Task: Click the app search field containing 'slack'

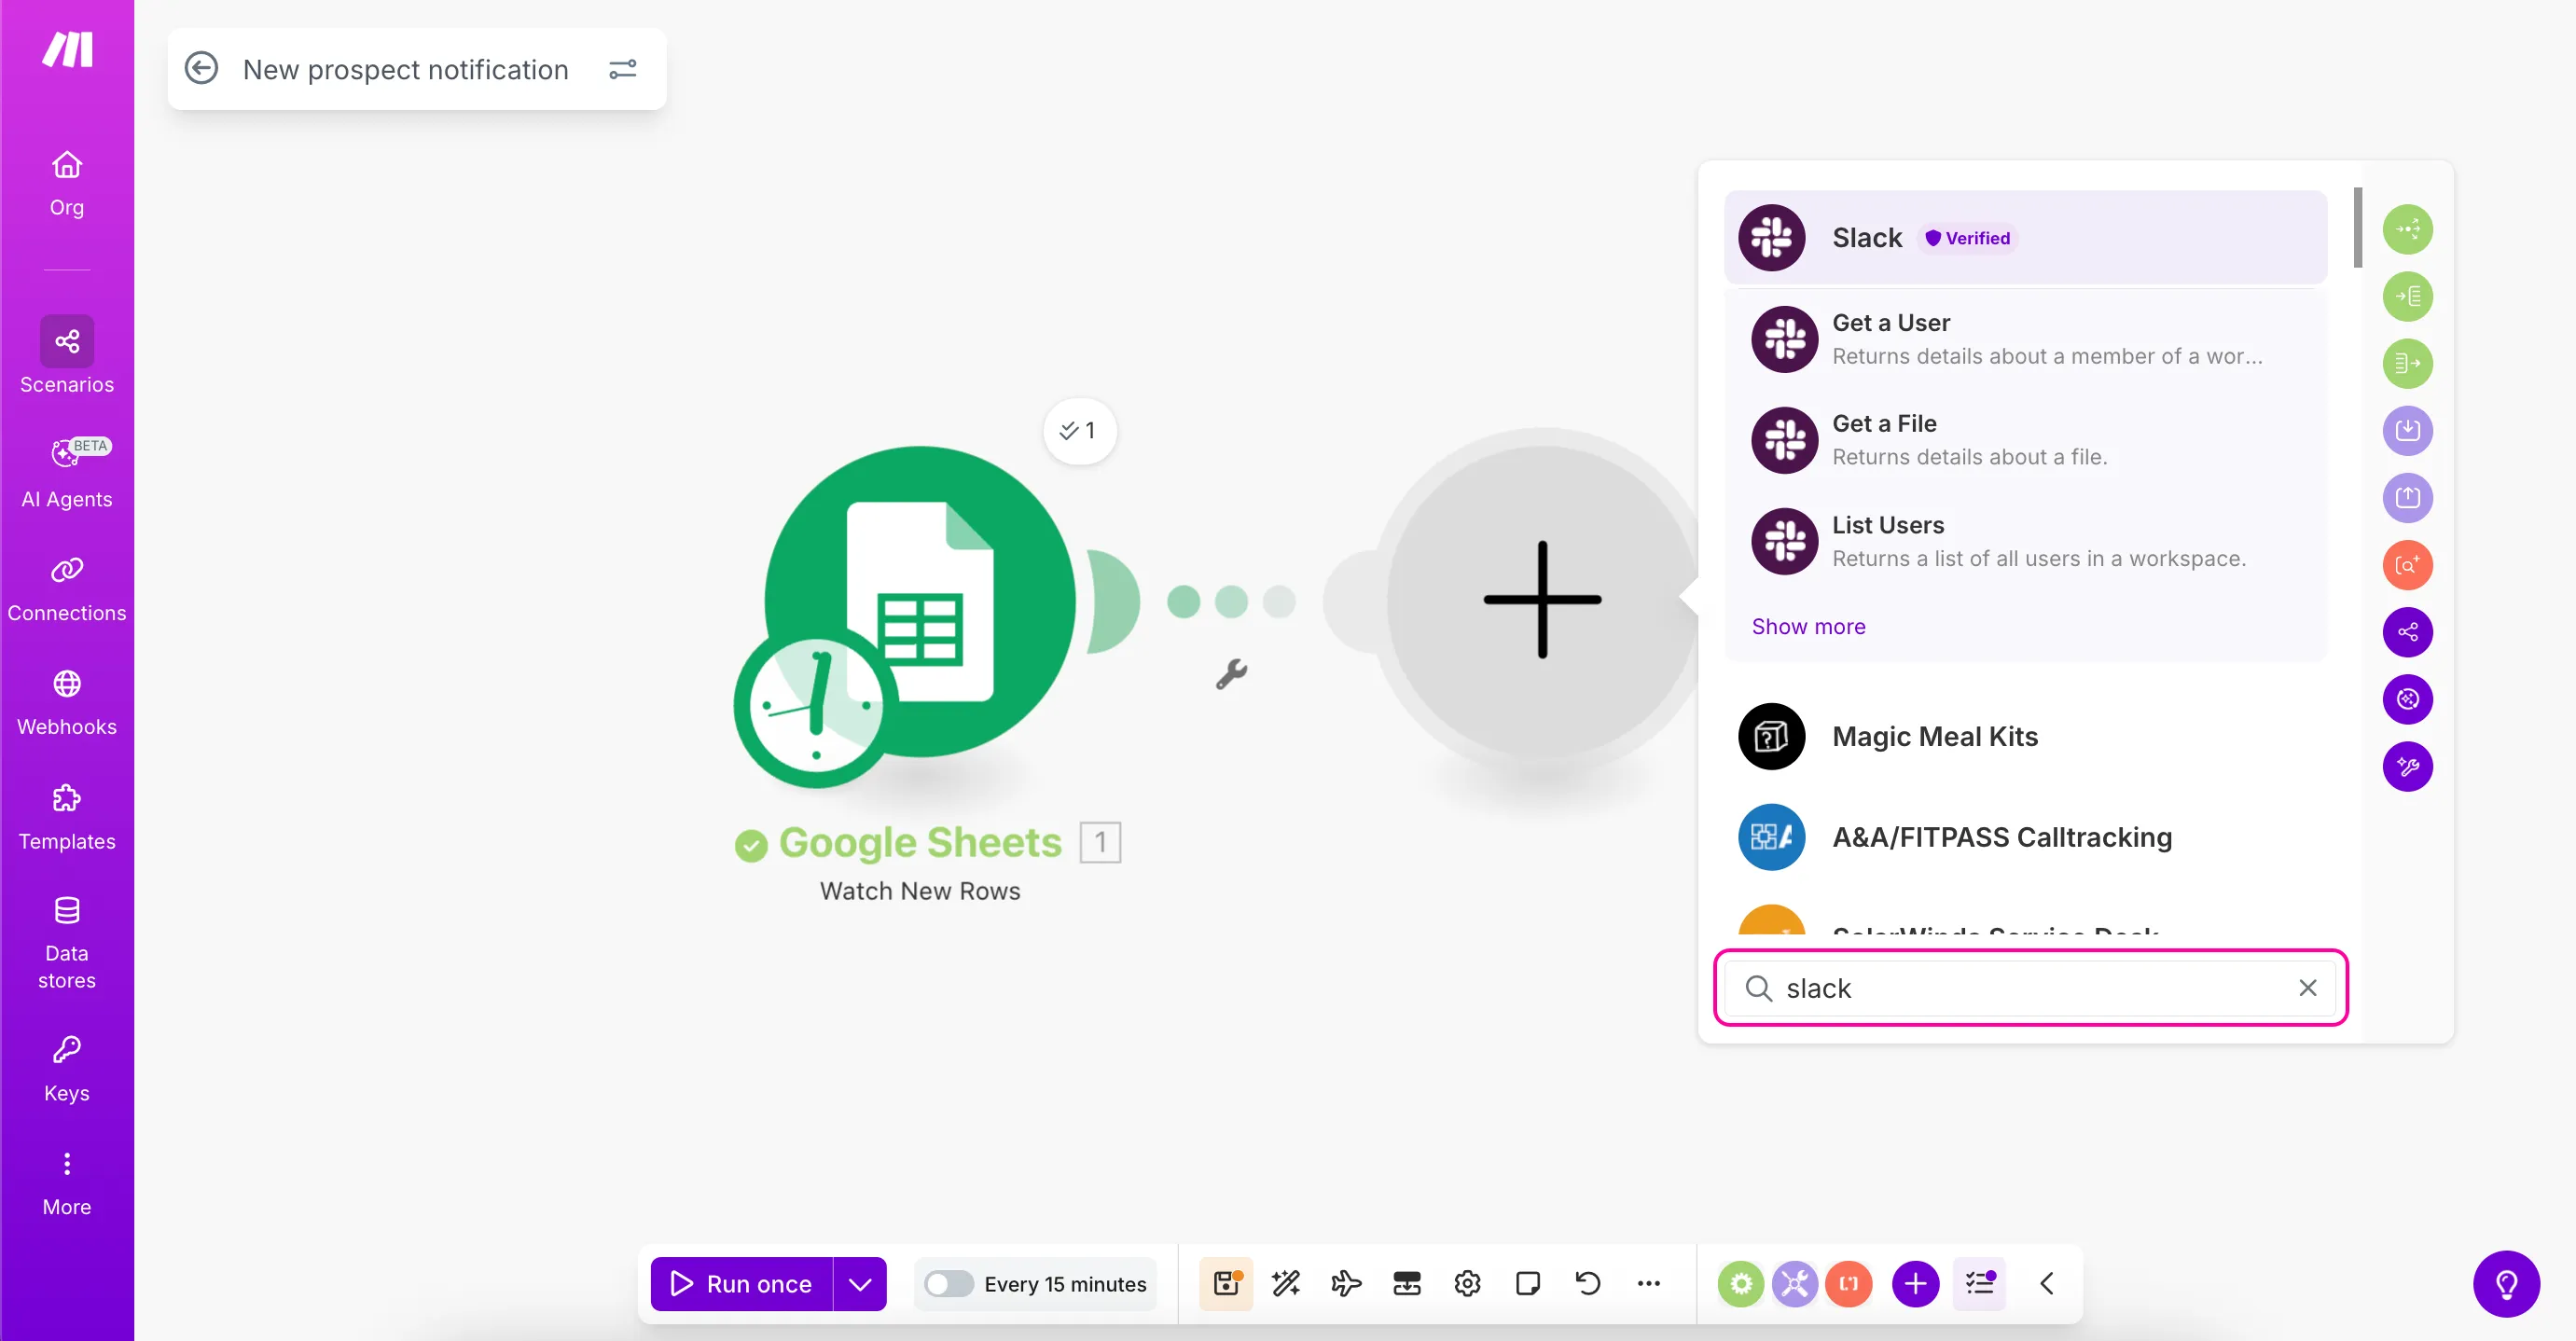Action: [x=2030, y=988]
